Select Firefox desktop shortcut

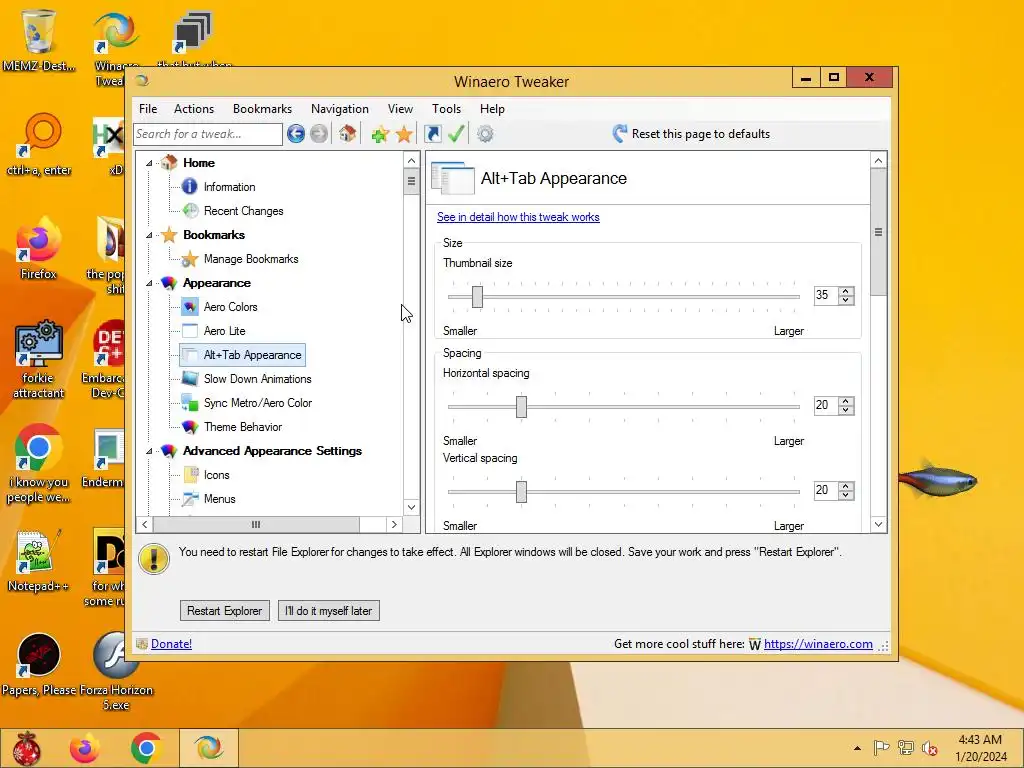pyautogui.click(x=38, y=249)
